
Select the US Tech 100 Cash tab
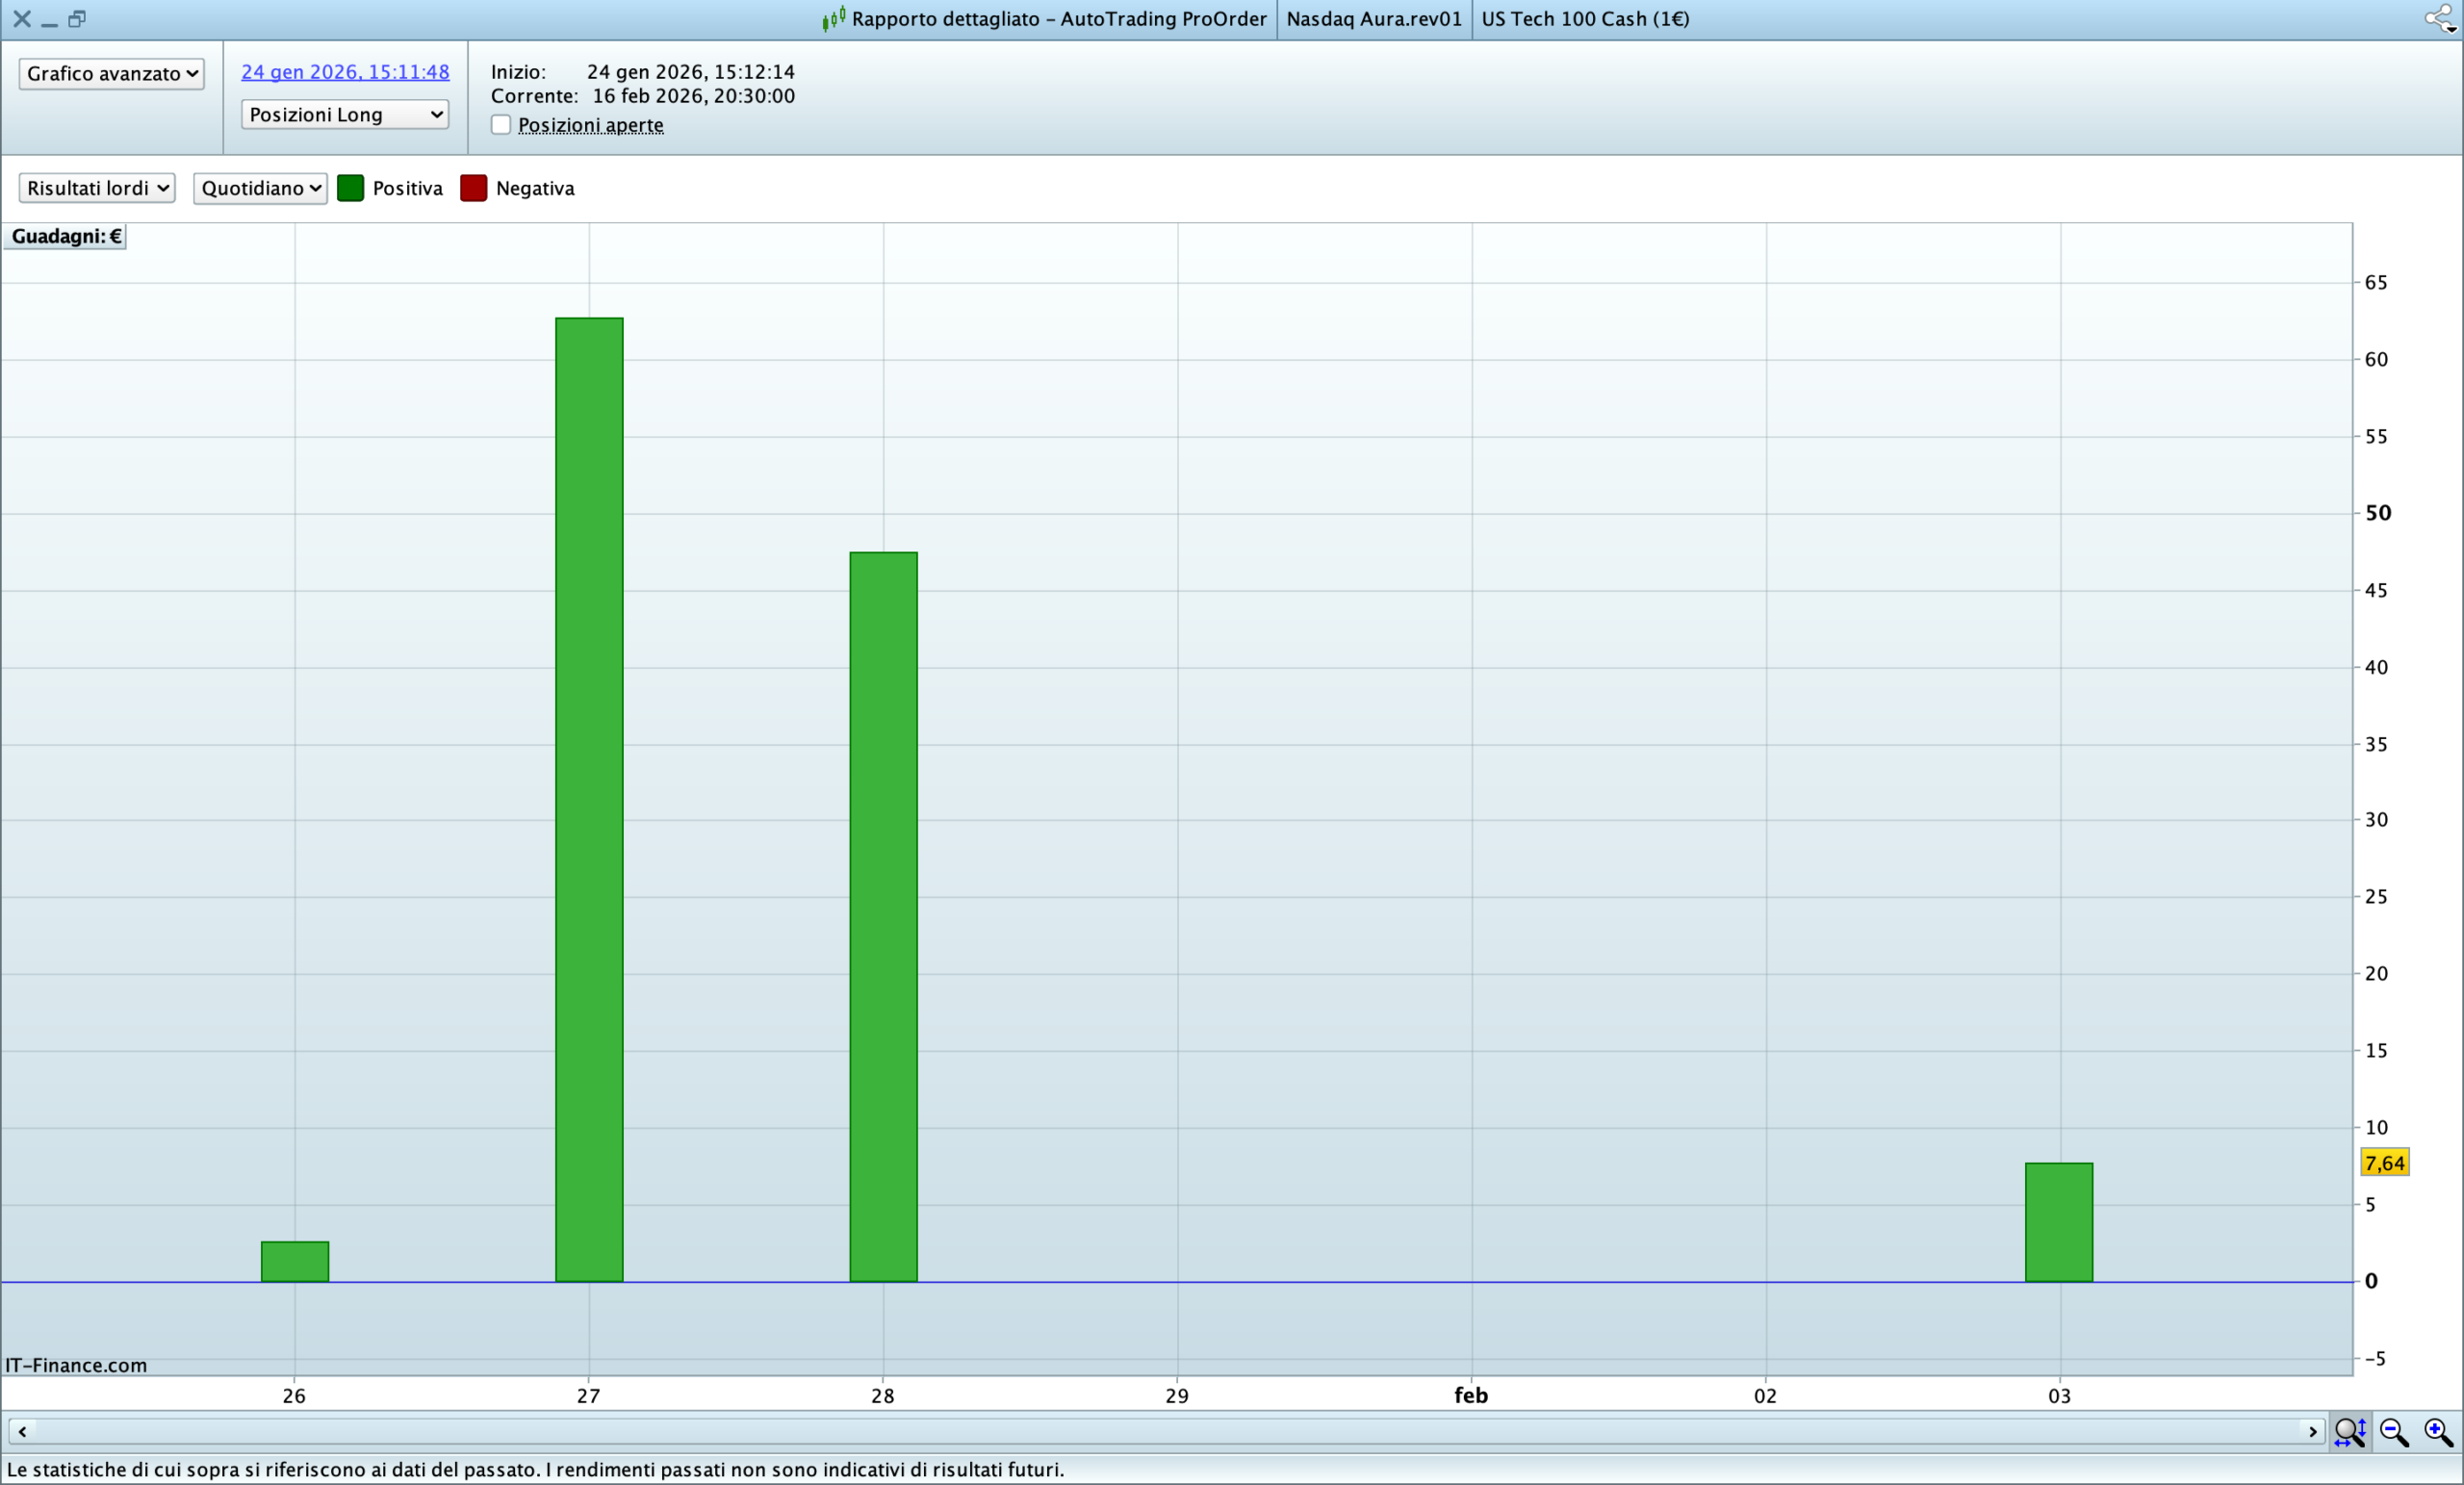[x=1584, y=19]
